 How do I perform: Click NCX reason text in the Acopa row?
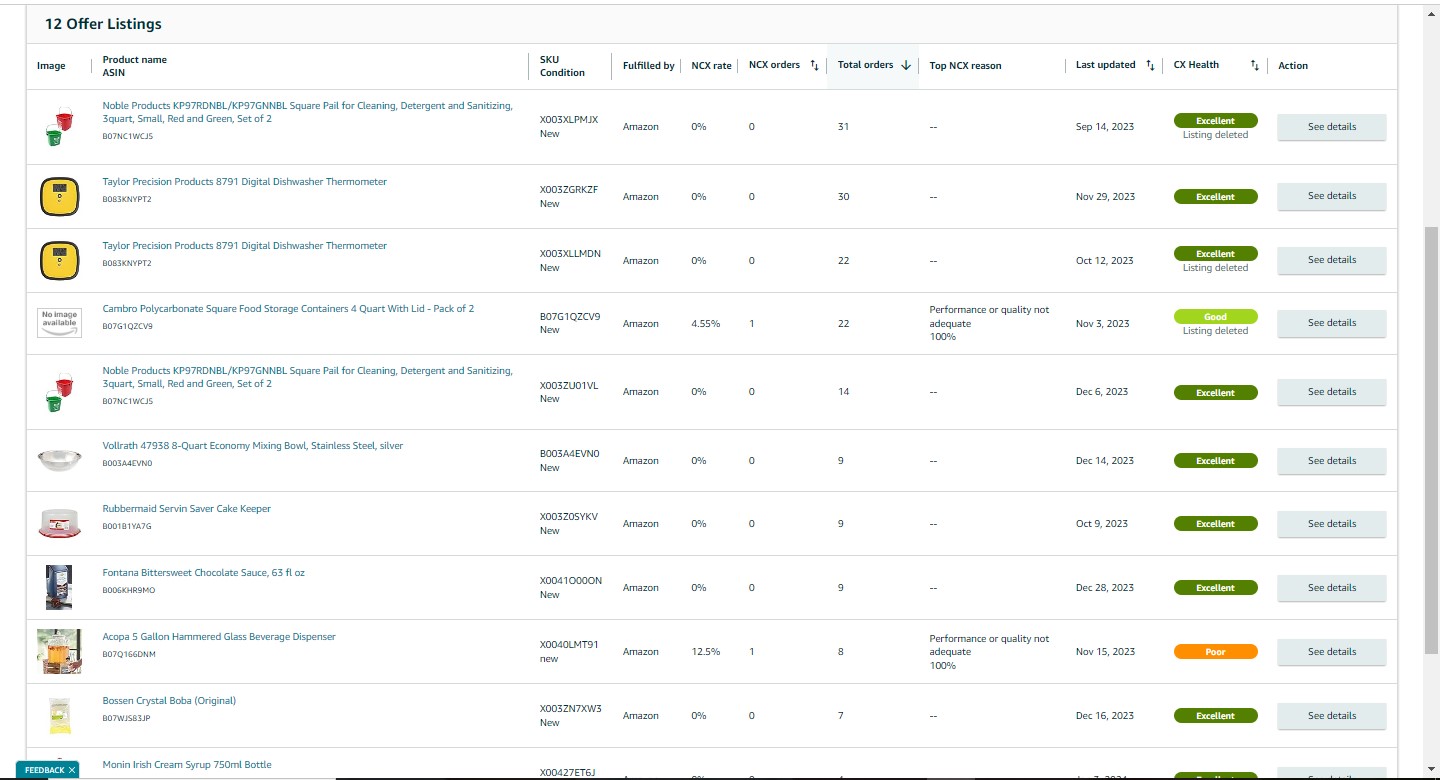click(x=989, y=652)
